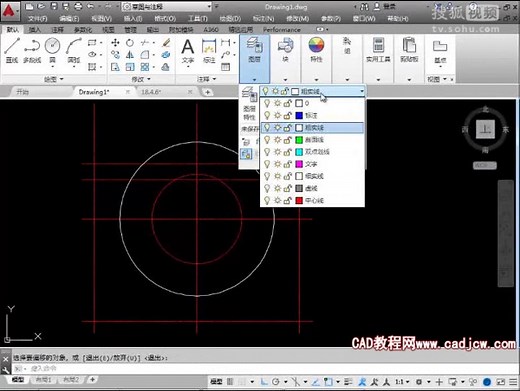Switch to the Drawing1 document tab

(x=94, y=92)
